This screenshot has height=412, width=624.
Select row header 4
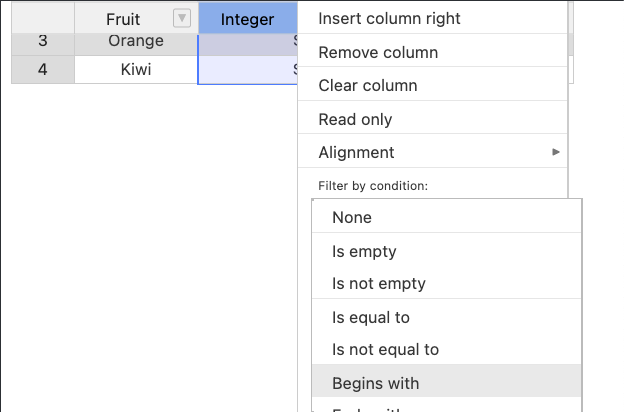click(43, 69)
